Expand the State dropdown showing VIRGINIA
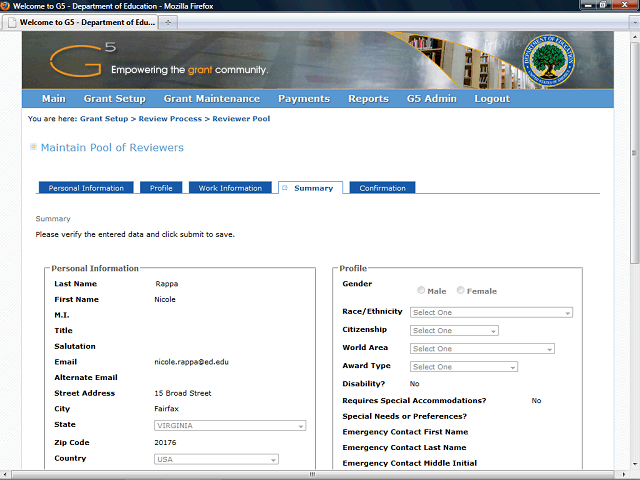This screenshot has width=640, height=480. (230, 426)
